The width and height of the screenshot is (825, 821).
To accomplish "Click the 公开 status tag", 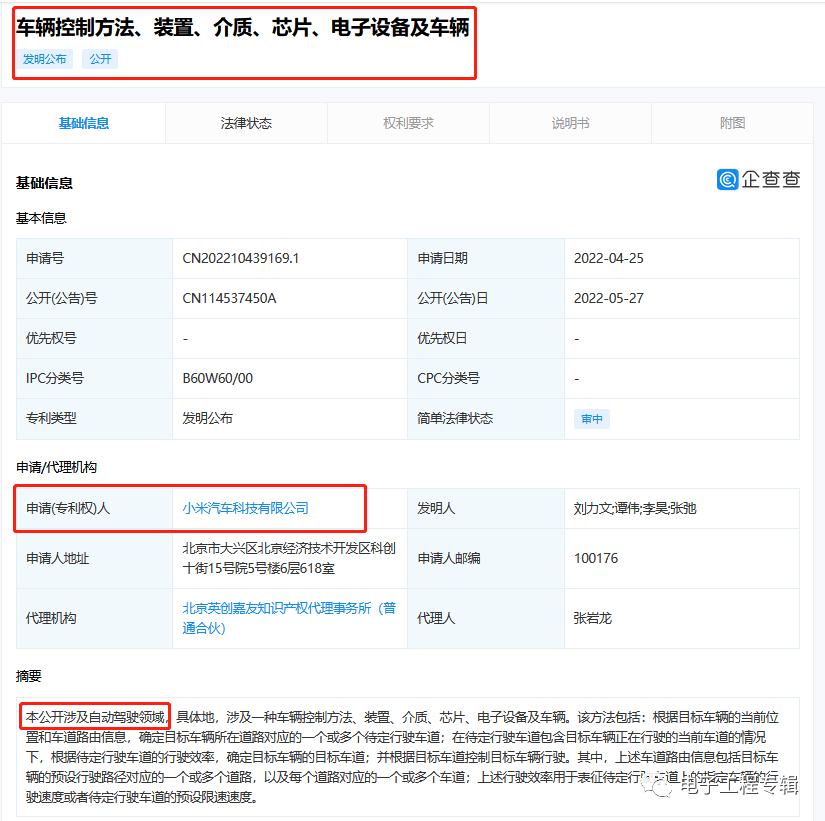I will [x=100, y=59].
